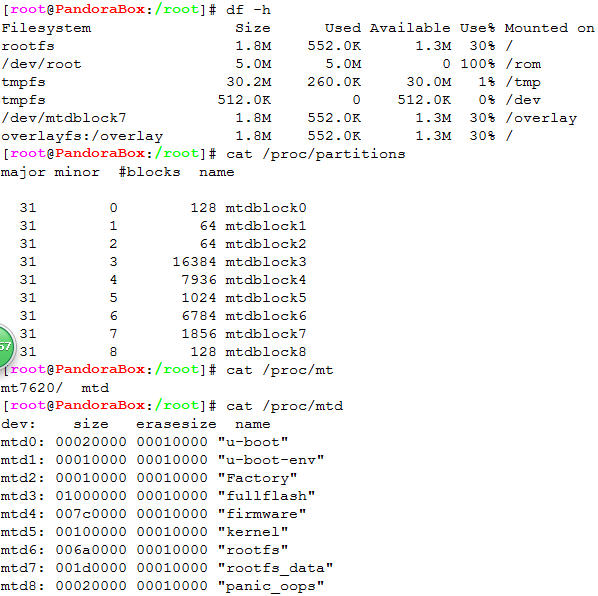Screen dimensions: 598x596
Task: Click the '/tmp' mount point
Action: click(x=523, y=82)
